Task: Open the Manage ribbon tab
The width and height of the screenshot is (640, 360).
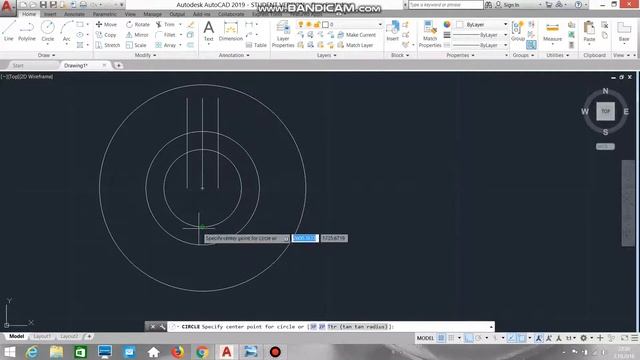Action: pos(152,14)
